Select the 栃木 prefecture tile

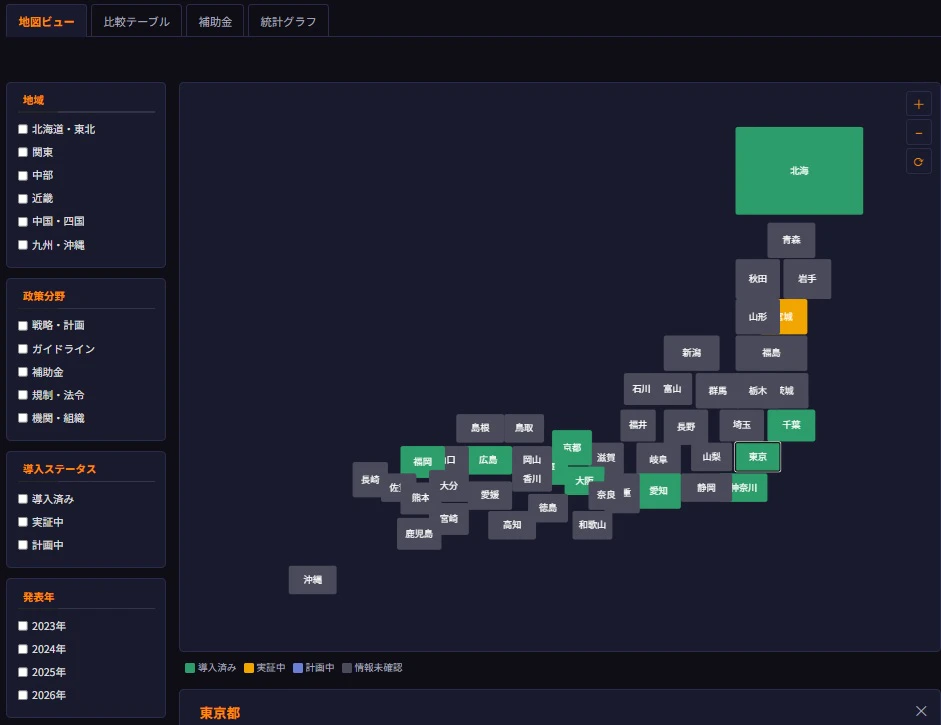tap(757, 391)
